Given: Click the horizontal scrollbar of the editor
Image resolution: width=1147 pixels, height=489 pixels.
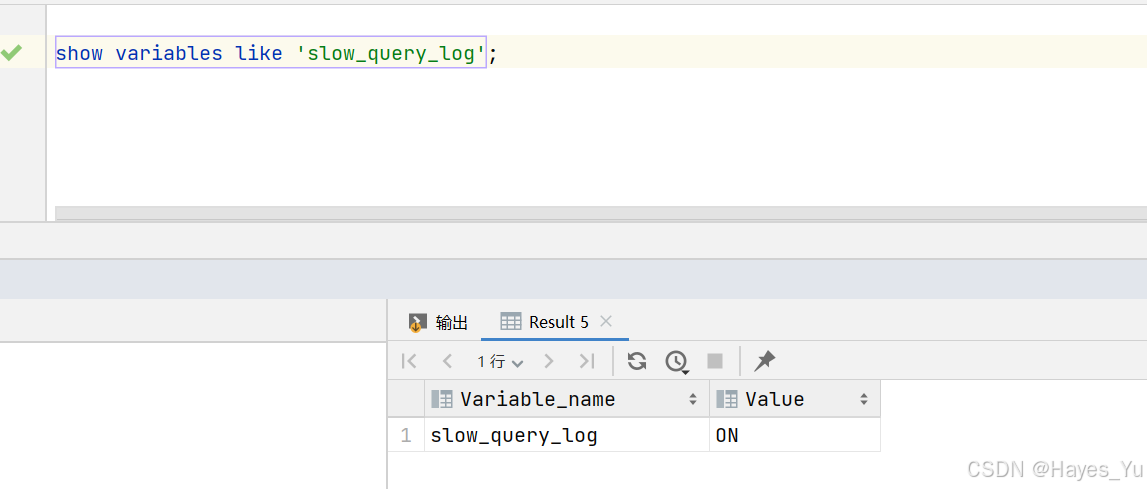Looking at the screenshot, I should [x=601, y=213].
